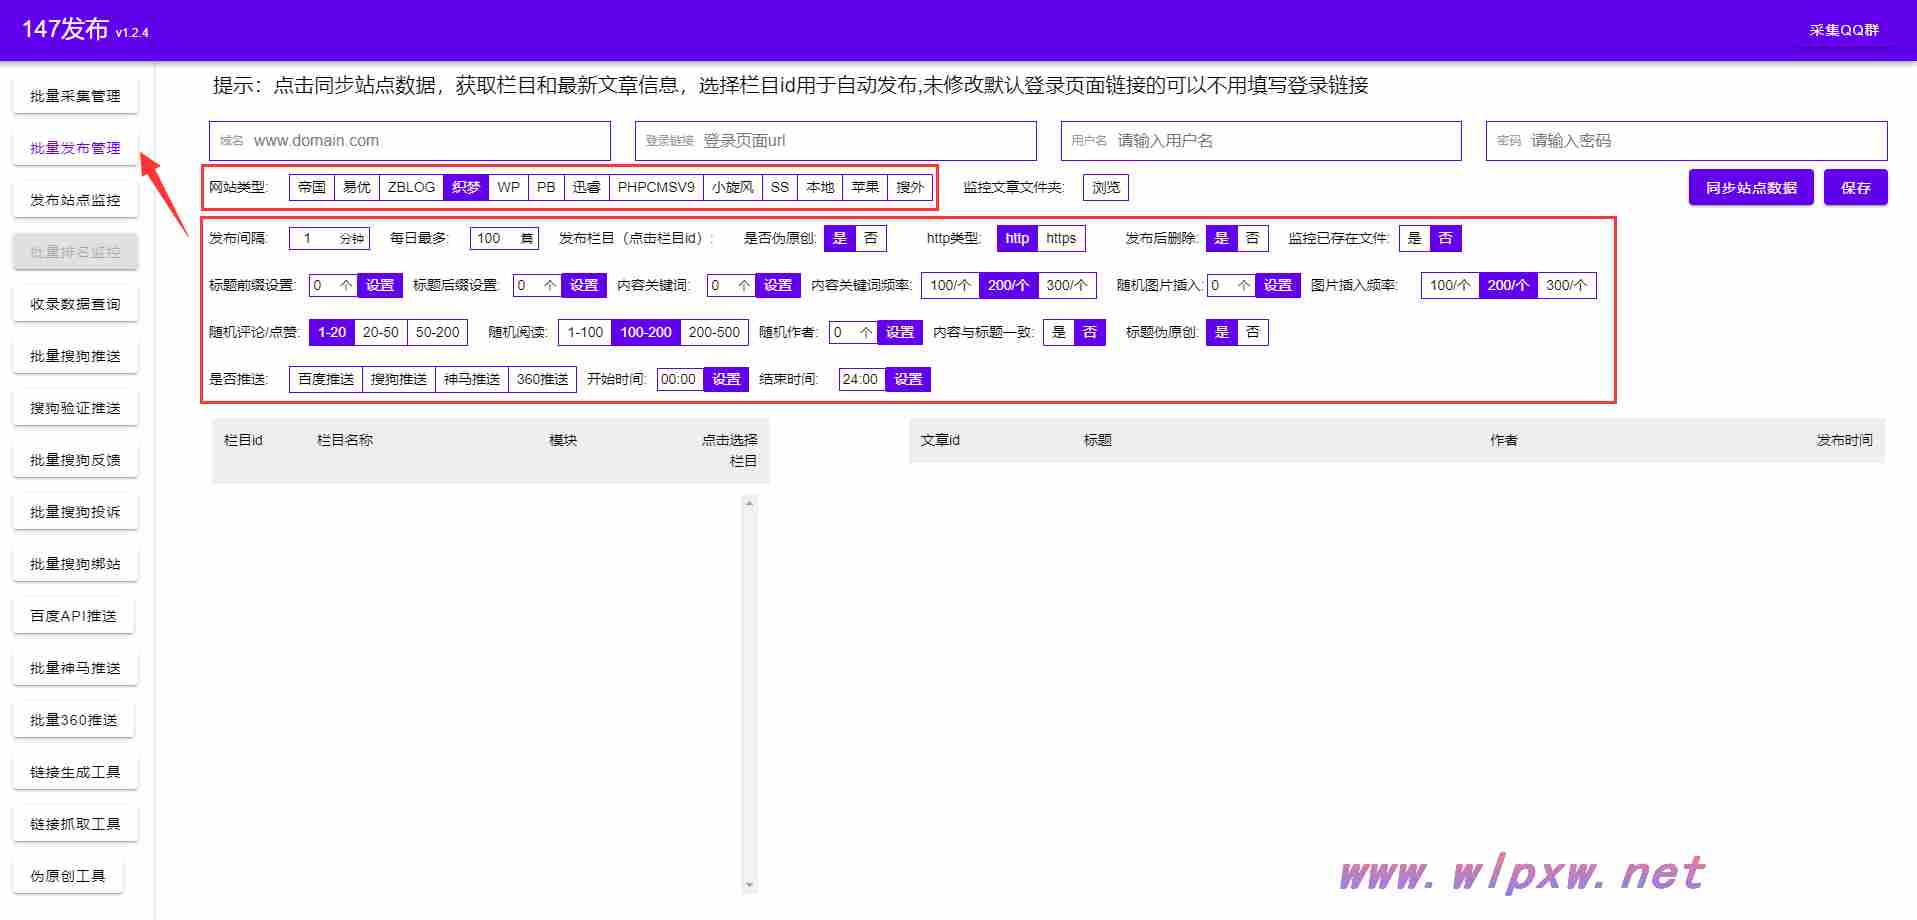Focus the 密码 input field
This screenshot has height=920, width=1917.
(1687, 141)
